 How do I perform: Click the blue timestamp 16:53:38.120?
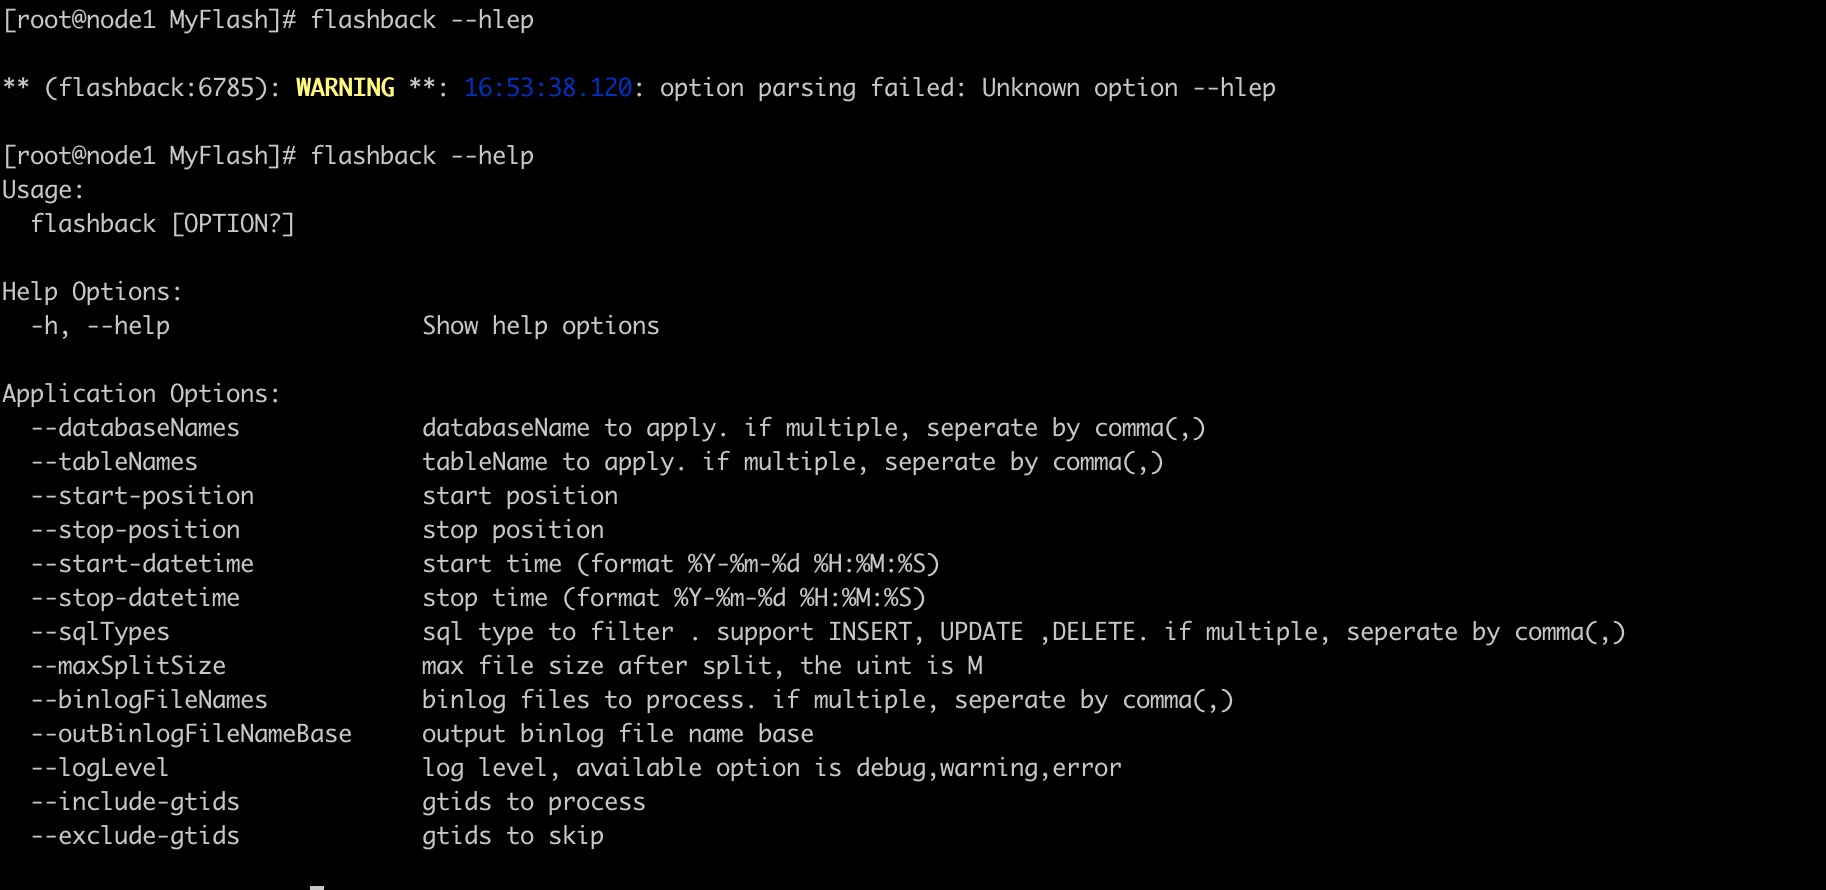547,88
